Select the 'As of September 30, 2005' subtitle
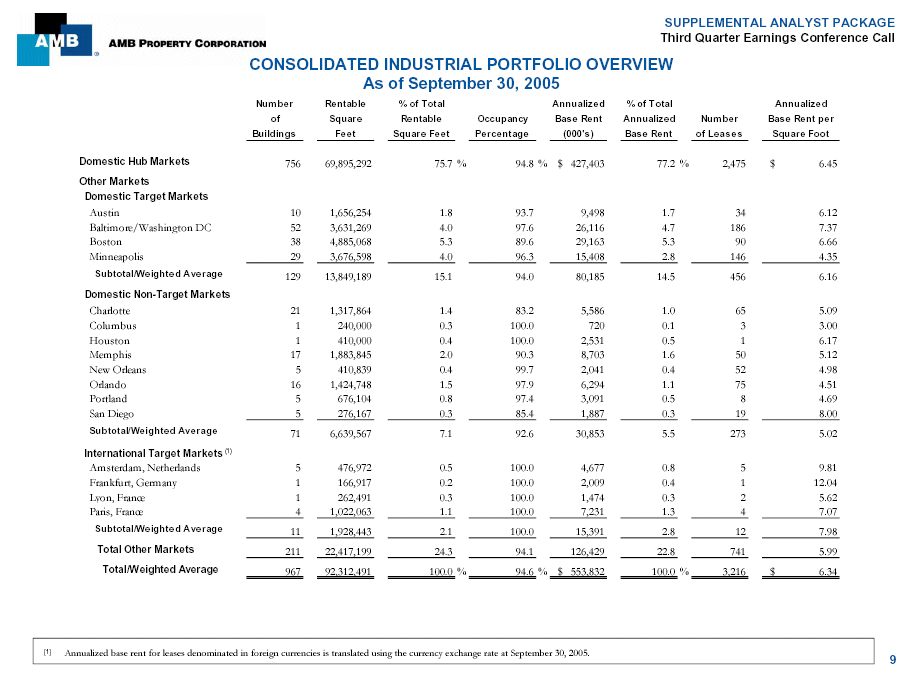 tap(460, 83)
